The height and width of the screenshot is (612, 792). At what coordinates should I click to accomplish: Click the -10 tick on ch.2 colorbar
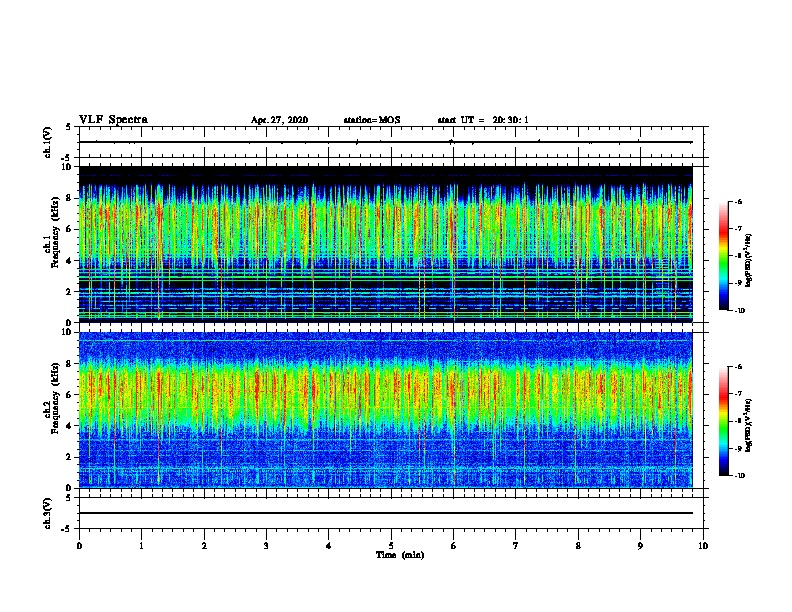(739, 475)
